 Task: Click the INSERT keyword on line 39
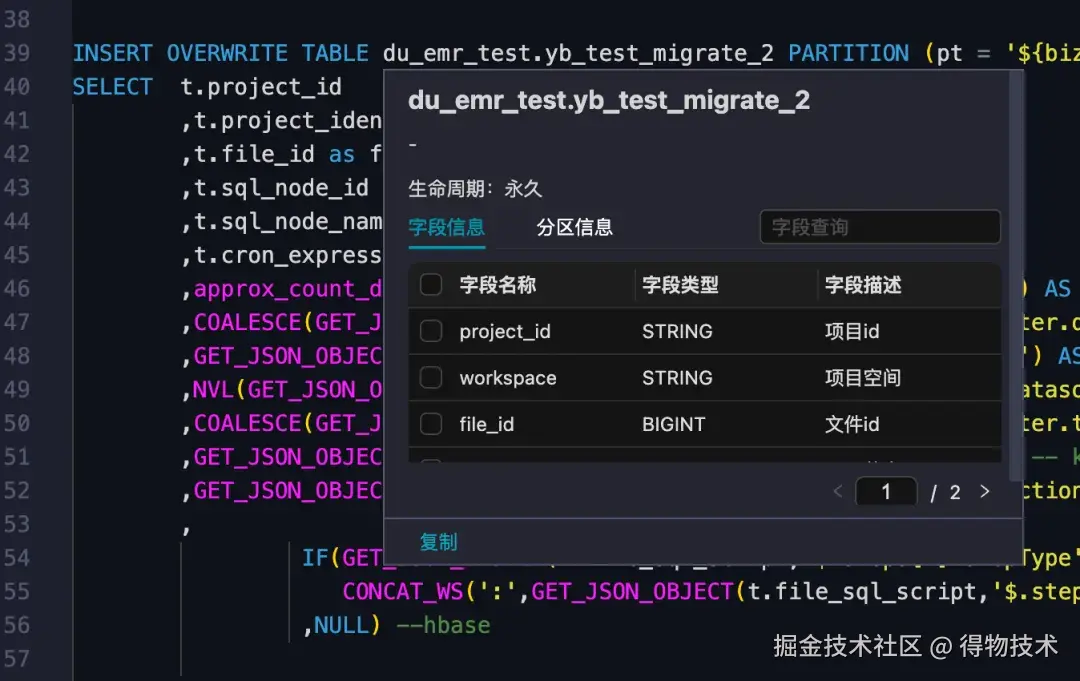pos(112,53)
